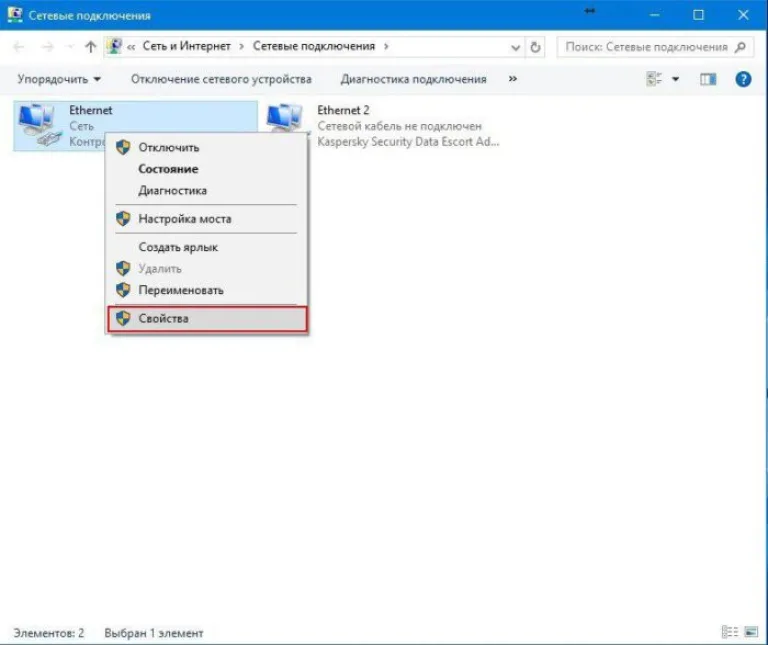
Task: Select Настройка моста menu entry
Action: [x=206, y=219]
